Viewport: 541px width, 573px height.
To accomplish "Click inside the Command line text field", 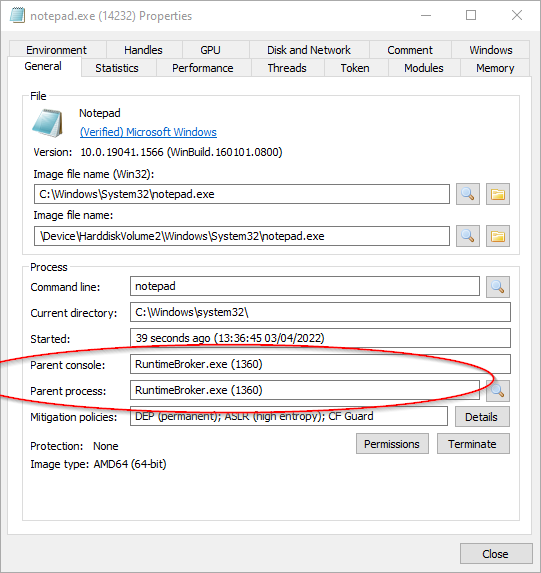I will click(x=305, y=286).
